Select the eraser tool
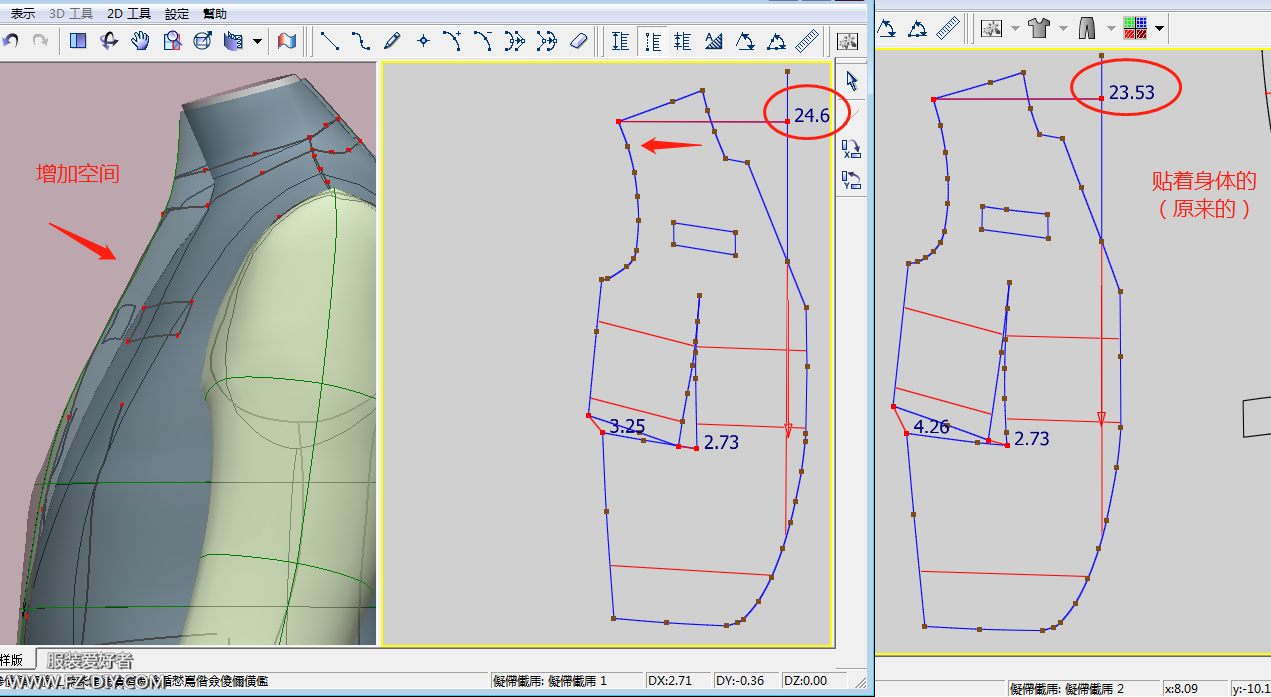1271x697 pixels. [579, 41]
